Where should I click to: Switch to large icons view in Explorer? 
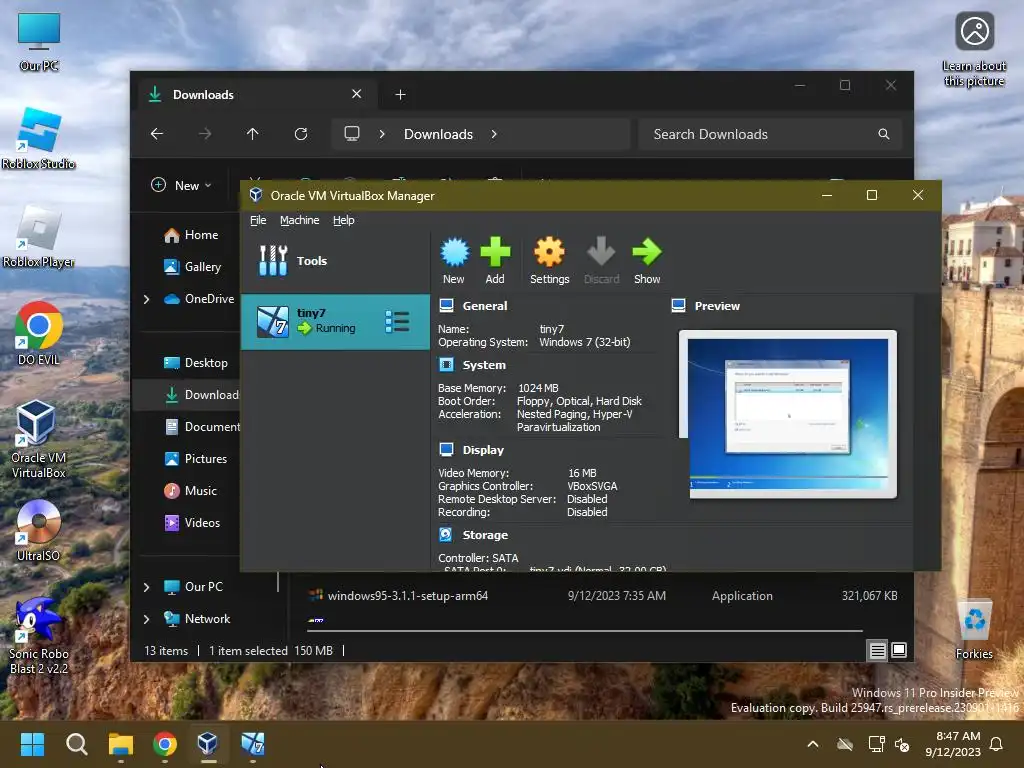[x=899, y=650]
